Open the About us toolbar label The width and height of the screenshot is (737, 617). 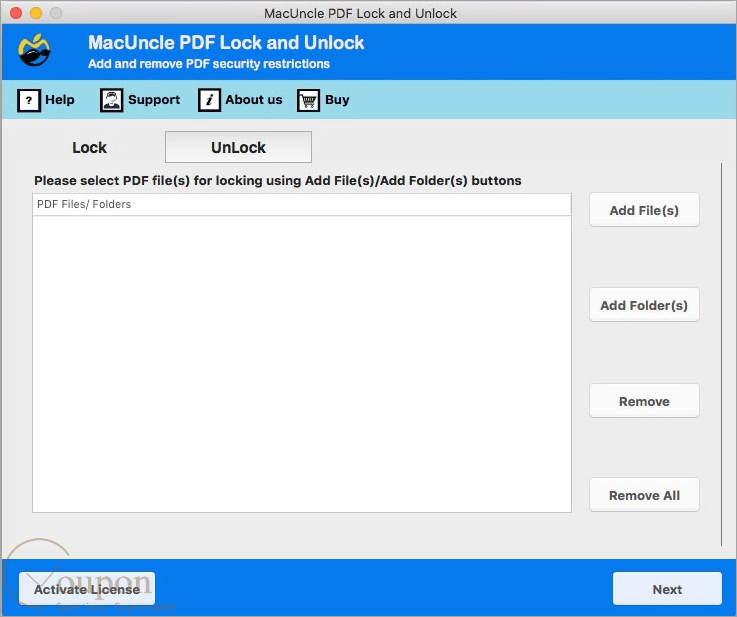point(254,100)
